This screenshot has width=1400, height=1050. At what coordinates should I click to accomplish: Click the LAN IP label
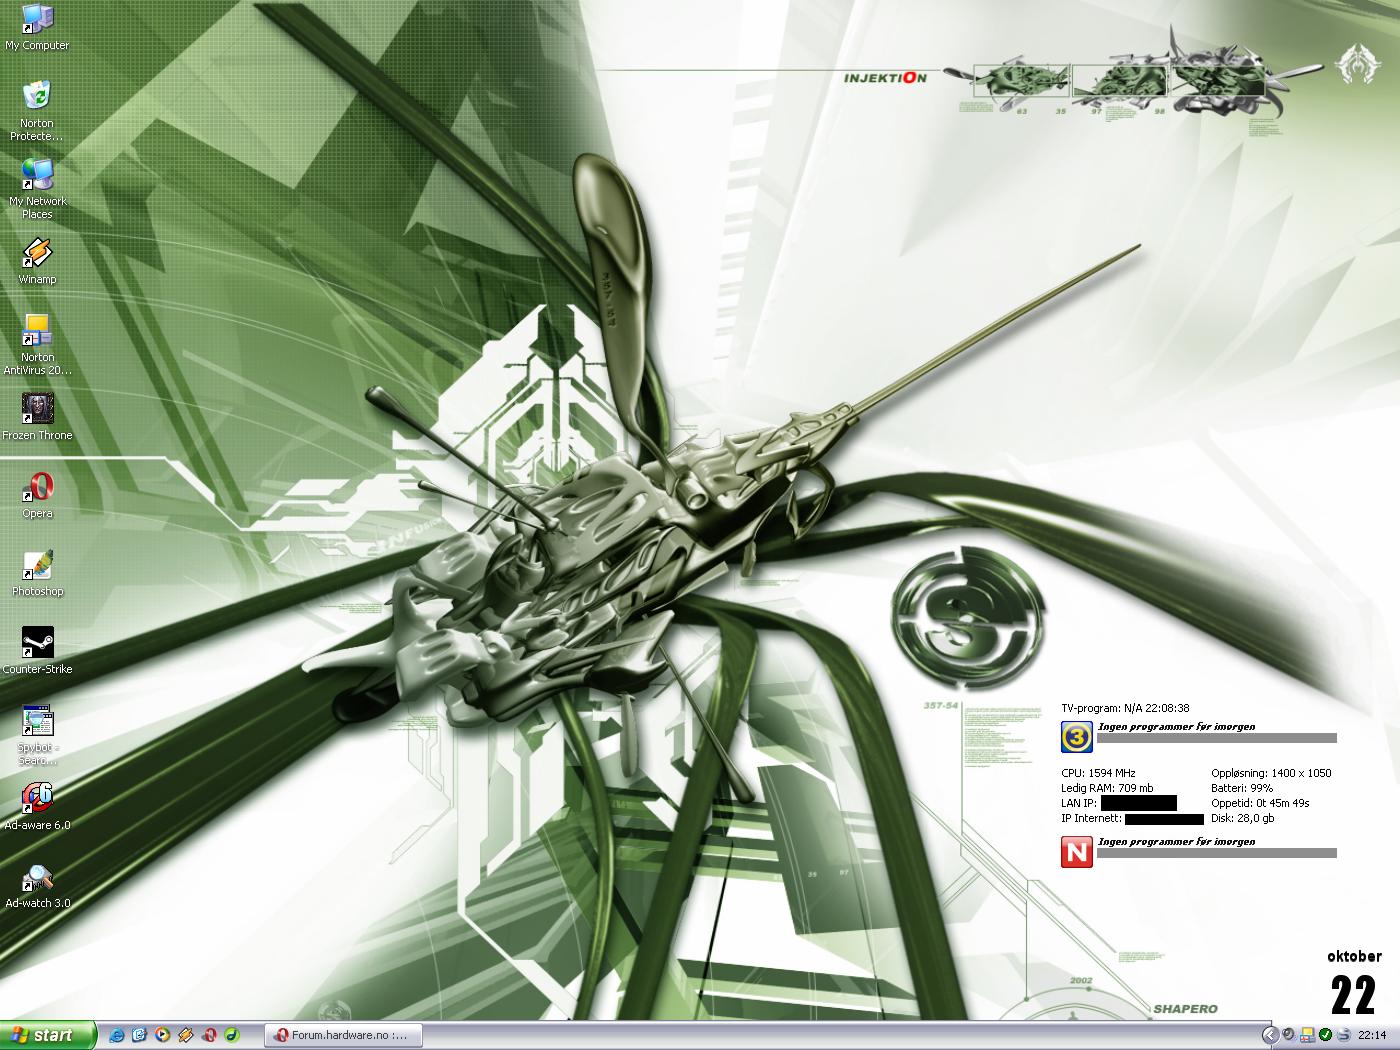[1079, 803]
